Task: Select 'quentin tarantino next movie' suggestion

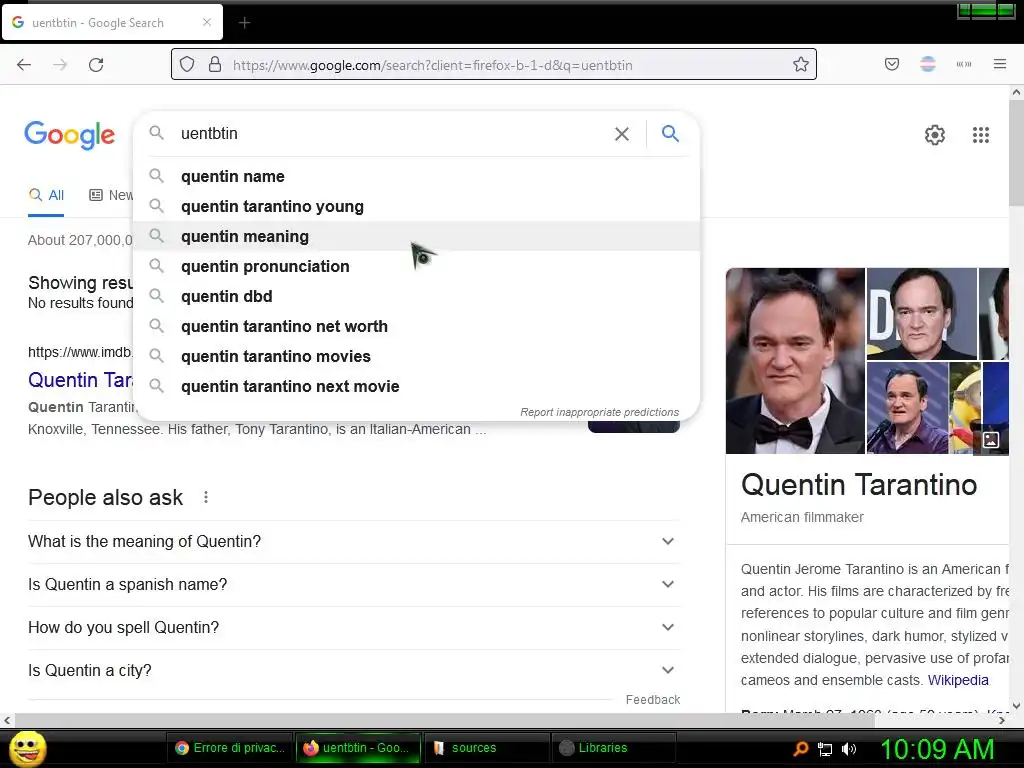Action: [416, 387]
